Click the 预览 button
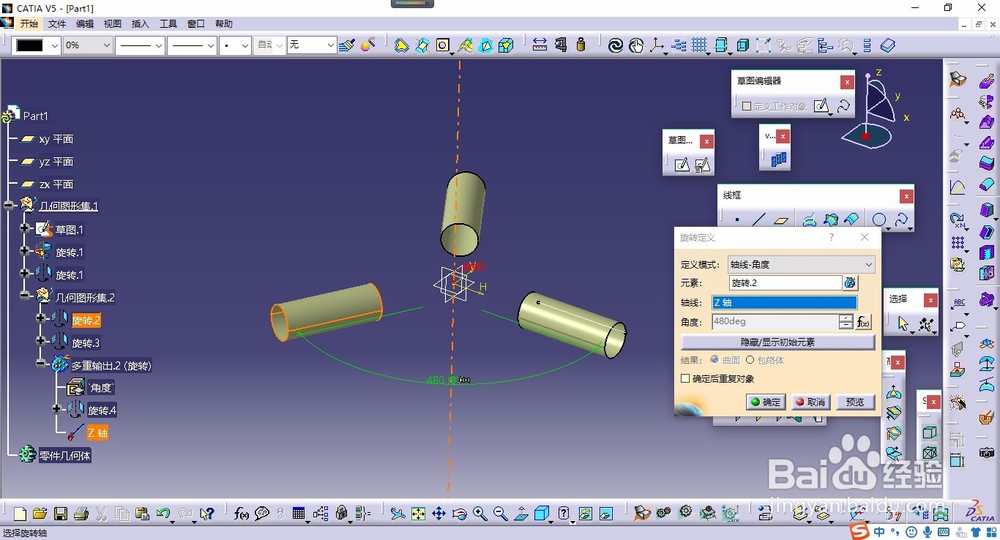The image size is (1000, 540). pyautogui.click(x=855, y=402)
